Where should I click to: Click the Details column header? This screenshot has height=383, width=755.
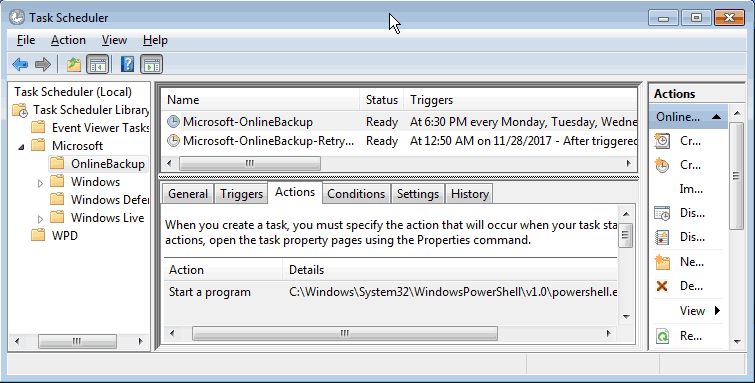(450, 270)
